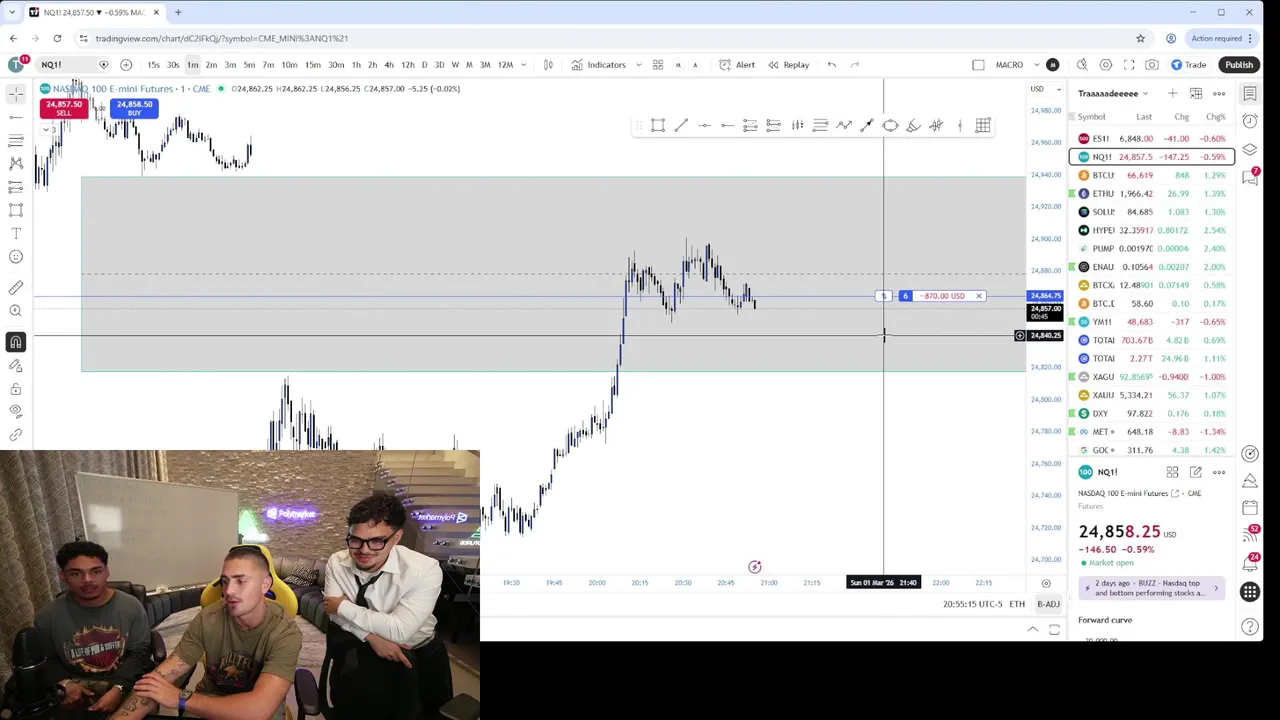Viewport: 1280px width, 720px height.
Task: Select the grid-pattern drawing tool in floating toolbar
Action: coord(983,125)
